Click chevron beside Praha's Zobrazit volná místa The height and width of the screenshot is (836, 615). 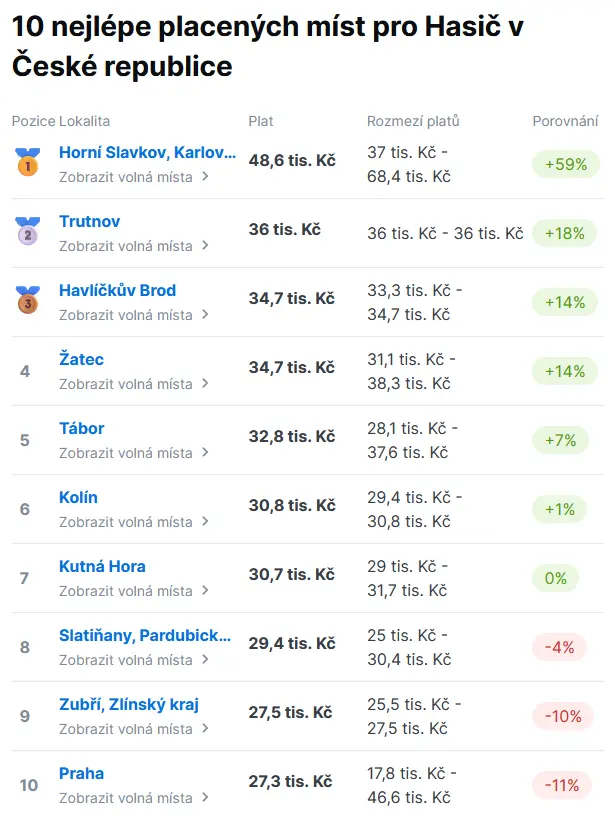pyautogui.click(x=205, y=798)
